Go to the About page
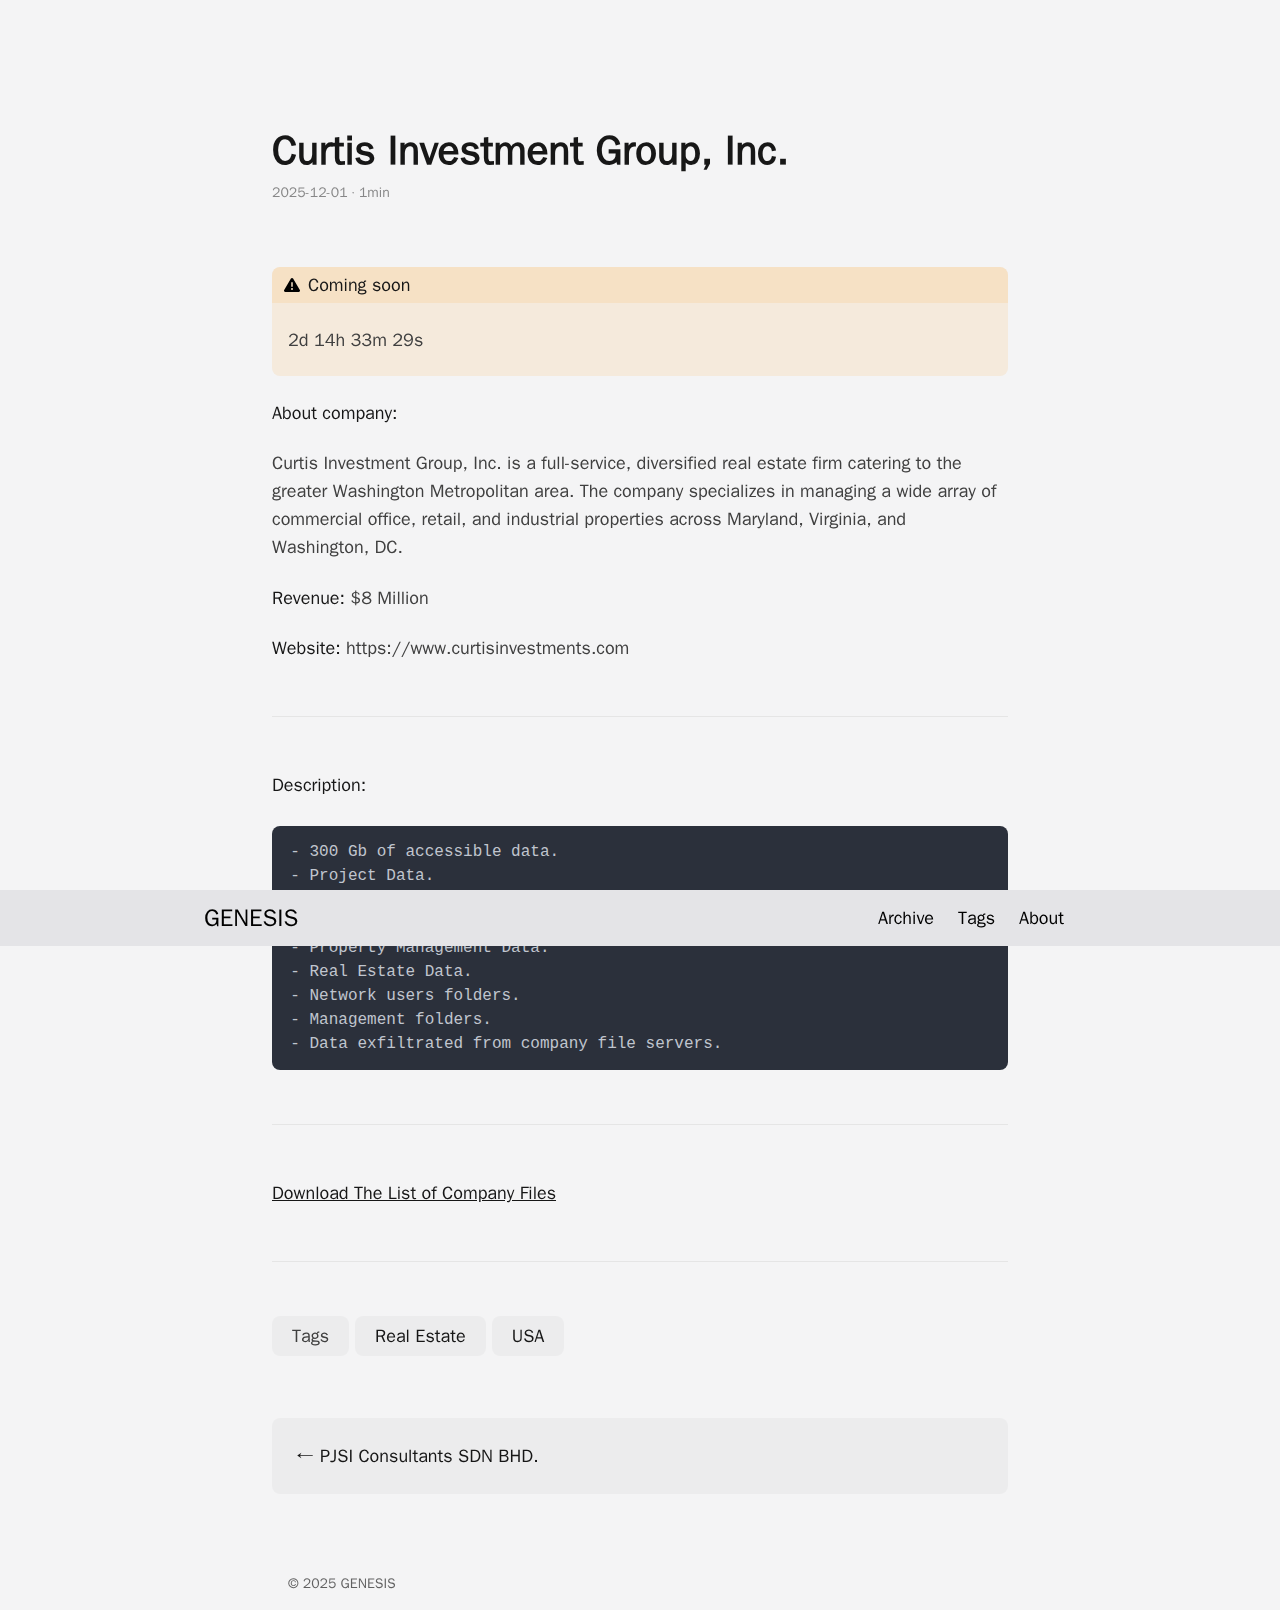Screen dimensions: 1280x1610 (x=1040, y=918)
